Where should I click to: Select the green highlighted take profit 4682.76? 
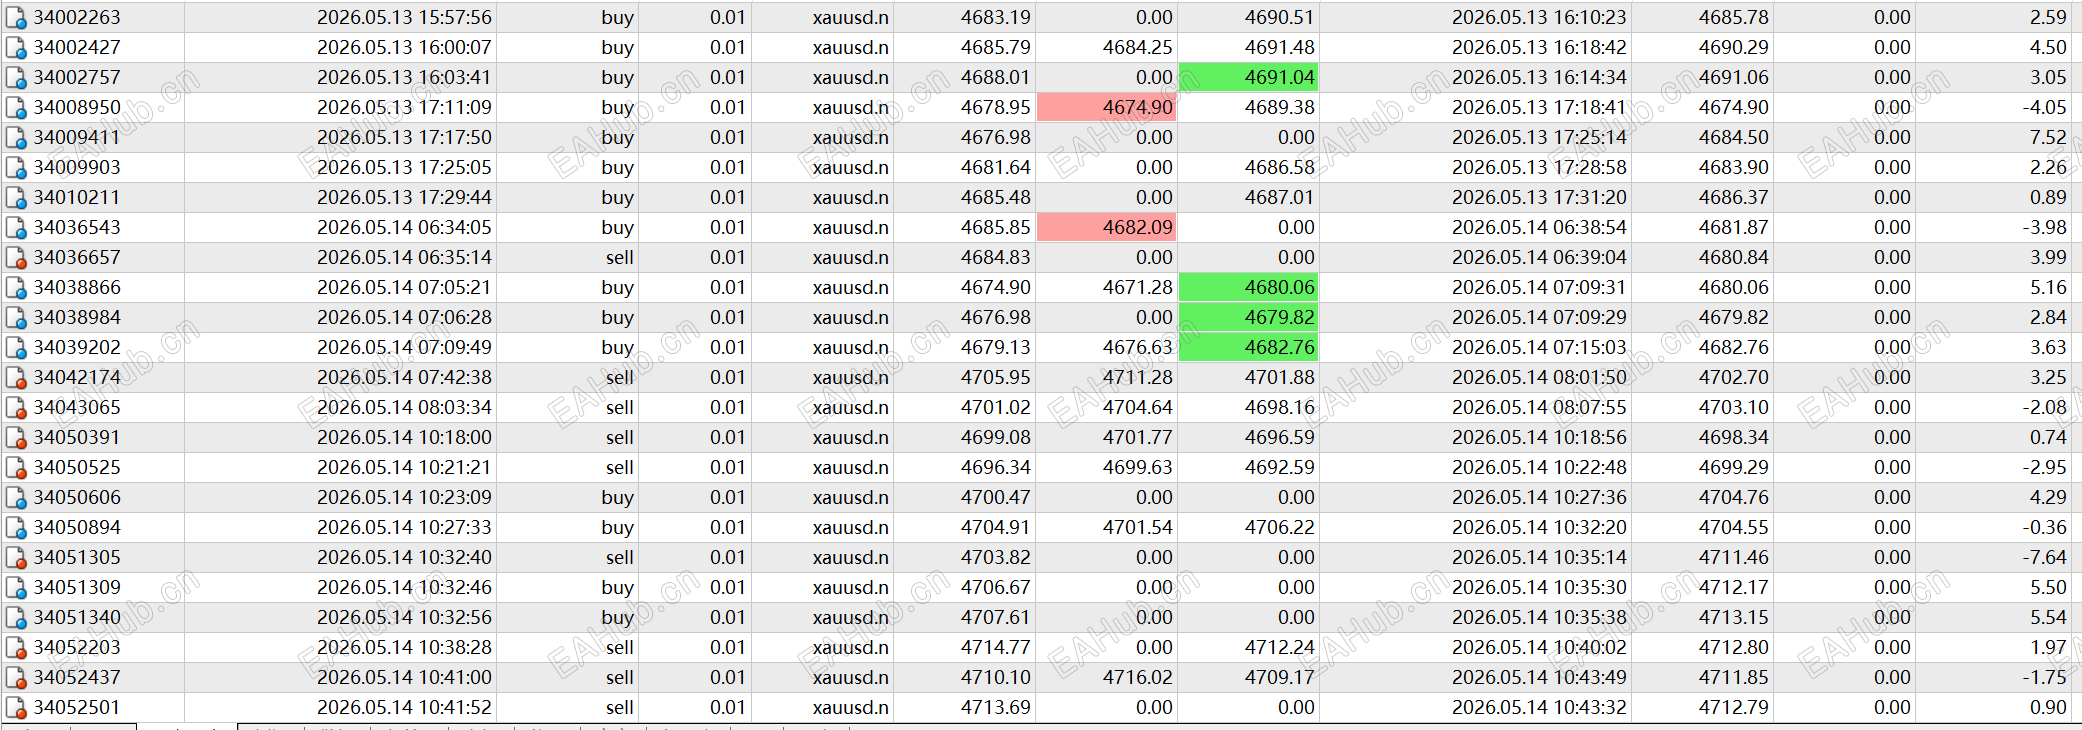coord(1248,347)
